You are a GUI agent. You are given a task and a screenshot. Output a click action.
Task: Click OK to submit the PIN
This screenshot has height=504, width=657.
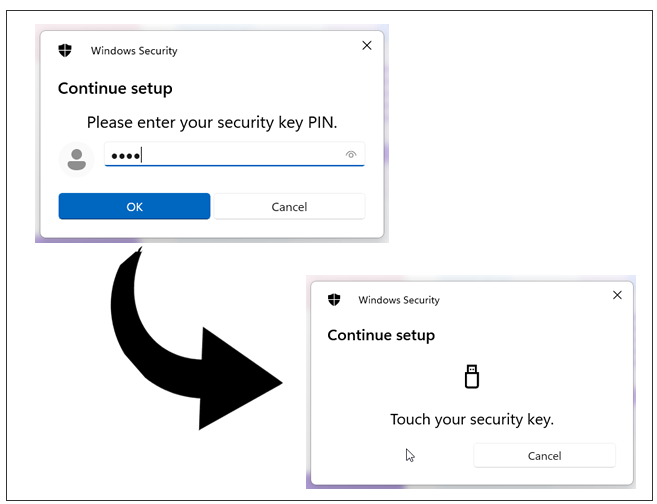[134, 206]
